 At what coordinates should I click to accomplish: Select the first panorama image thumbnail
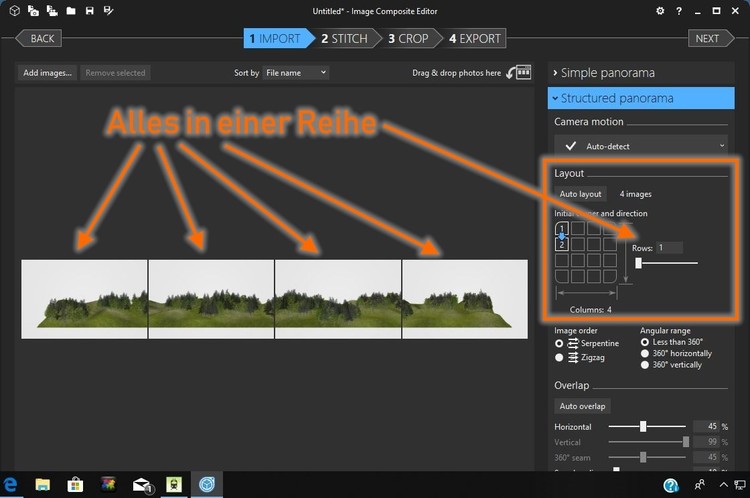coord(84,299)
